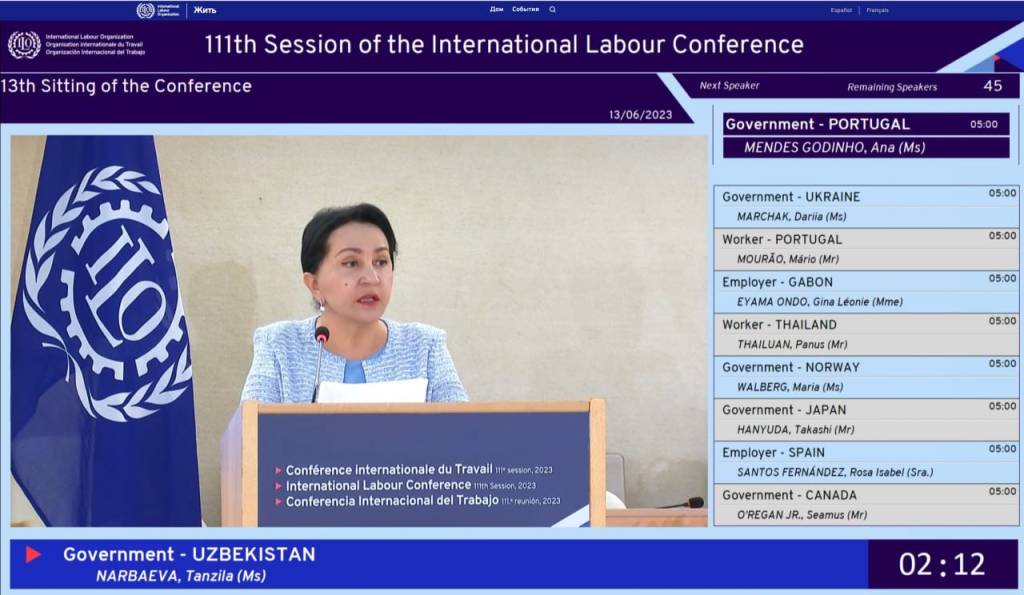
Task: Select the Worker - PORTUGAL speaker row
Action: click(865, 249)
